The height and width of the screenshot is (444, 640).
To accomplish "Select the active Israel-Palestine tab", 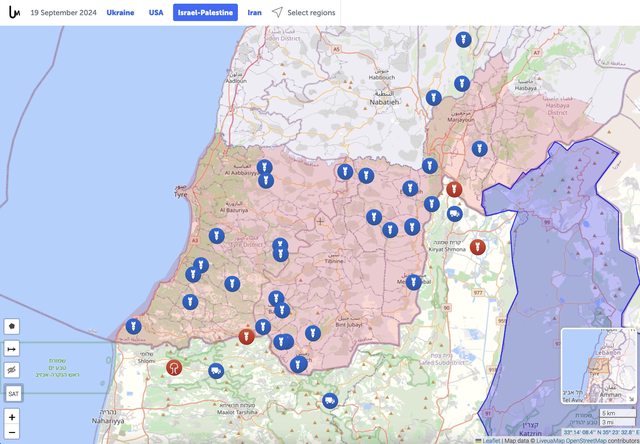I will (x=205, y=13).
